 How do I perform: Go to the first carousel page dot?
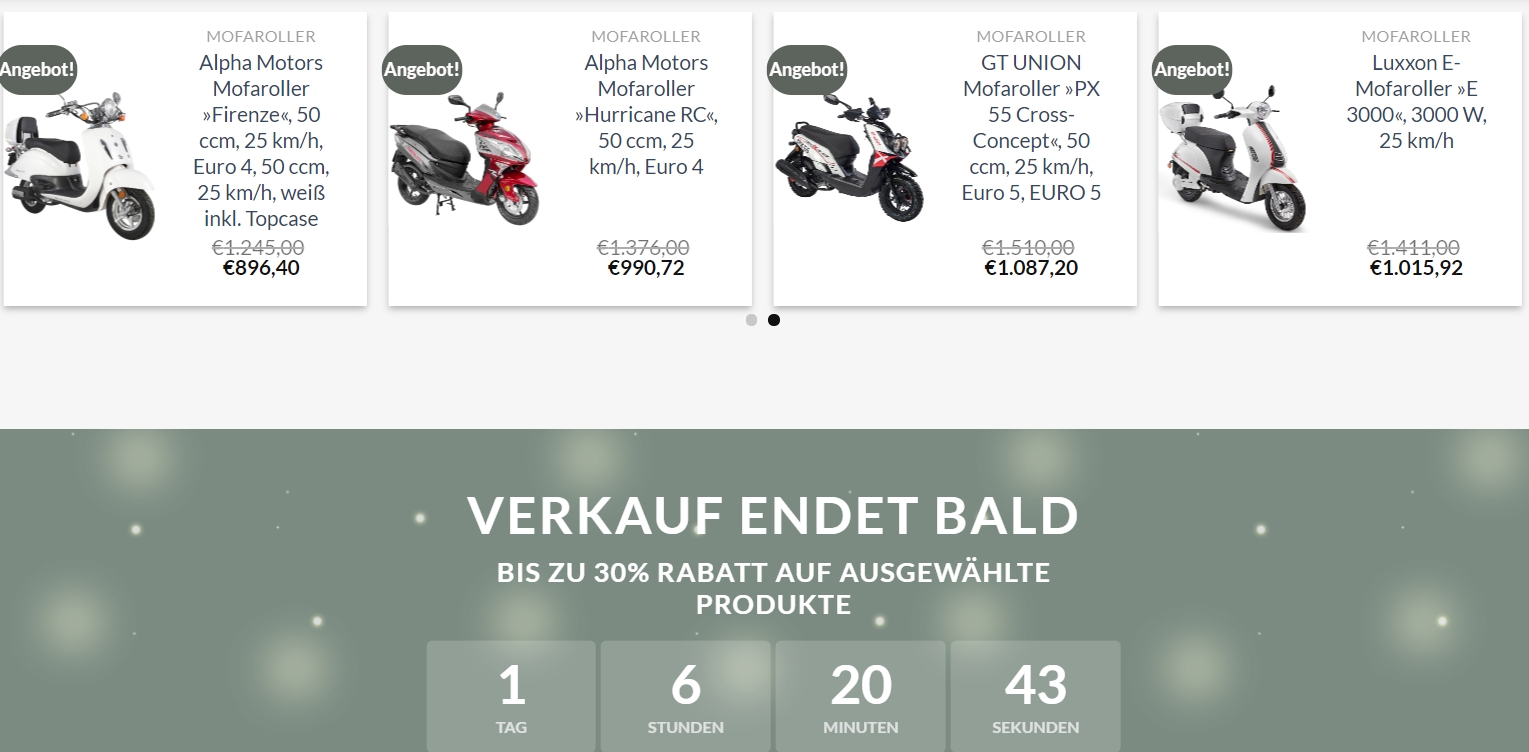[x=751, y=320]
